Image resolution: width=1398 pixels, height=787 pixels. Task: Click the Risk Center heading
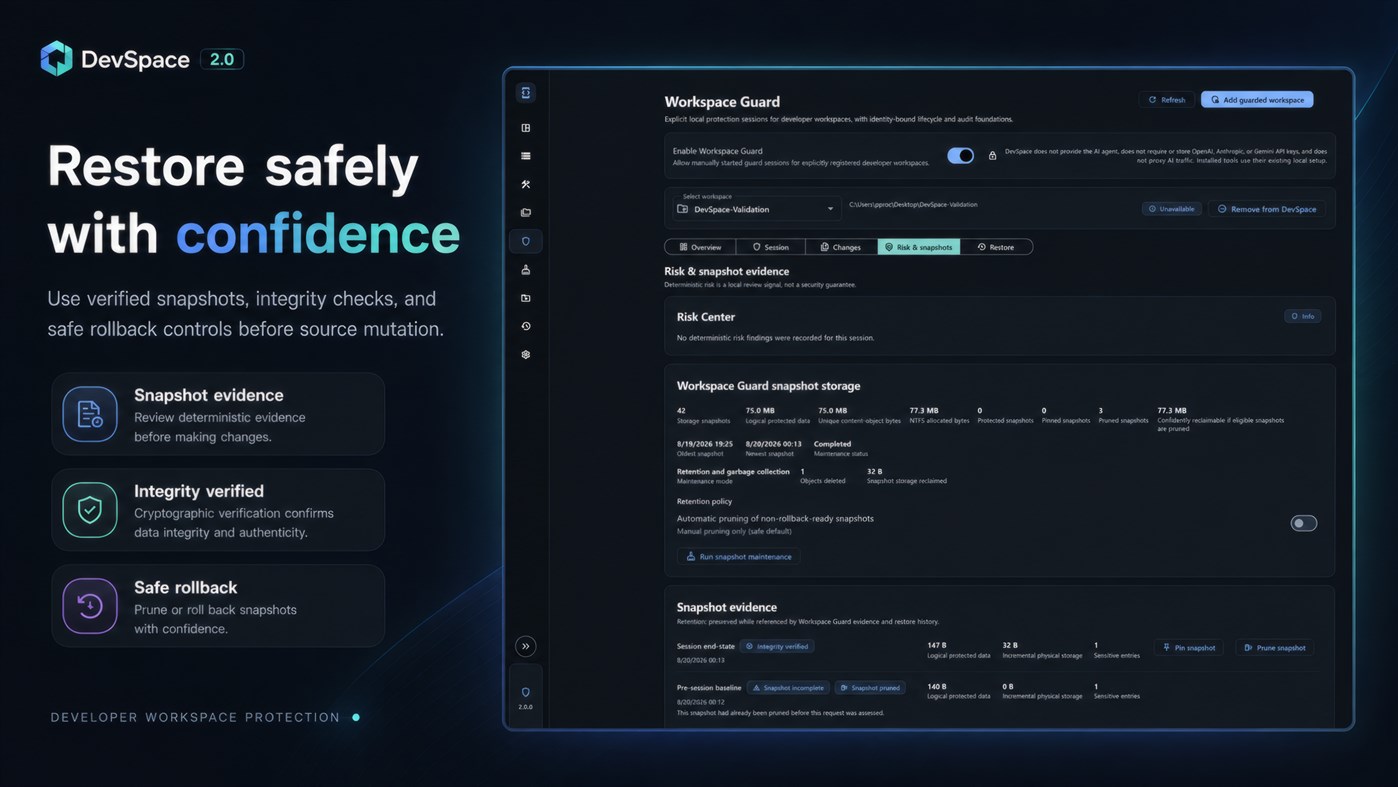tap(706, 317)
